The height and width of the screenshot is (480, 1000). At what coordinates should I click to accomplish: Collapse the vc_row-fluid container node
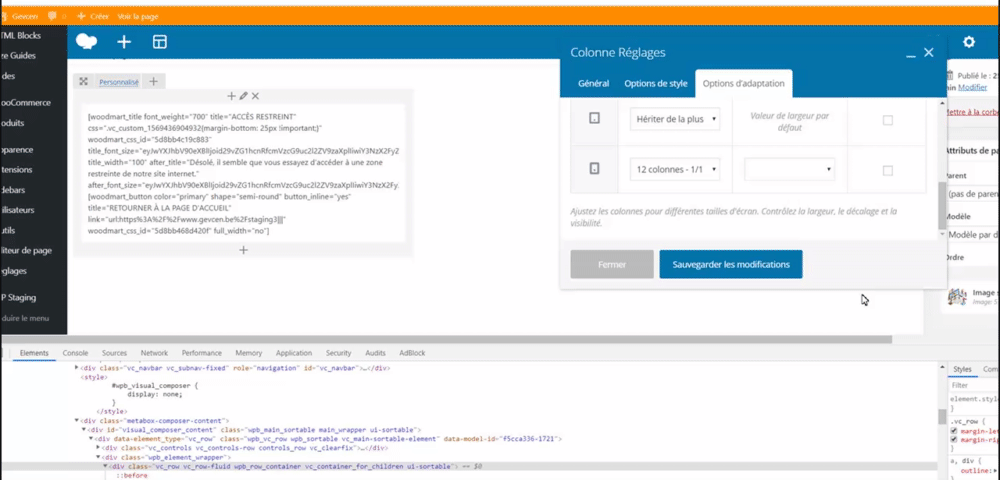pyautogui.click(x=105, y=467)
